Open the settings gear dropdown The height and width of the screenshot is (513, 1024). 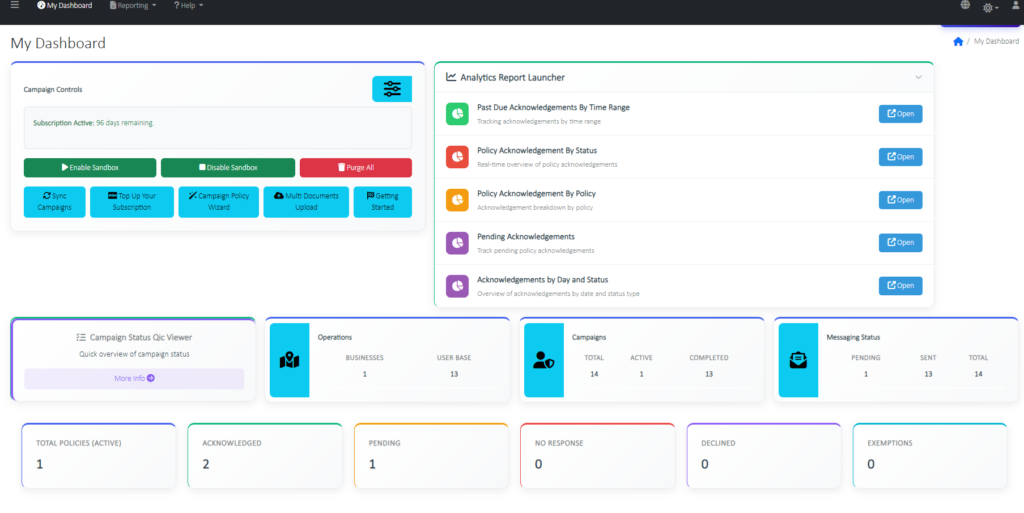point(990,7)
